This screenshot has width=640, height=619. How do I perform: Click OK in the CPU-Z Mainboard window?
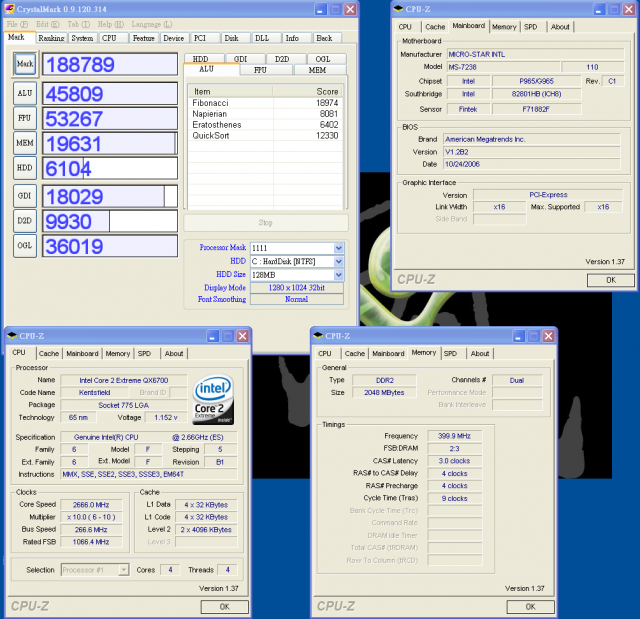pos(611,280)
